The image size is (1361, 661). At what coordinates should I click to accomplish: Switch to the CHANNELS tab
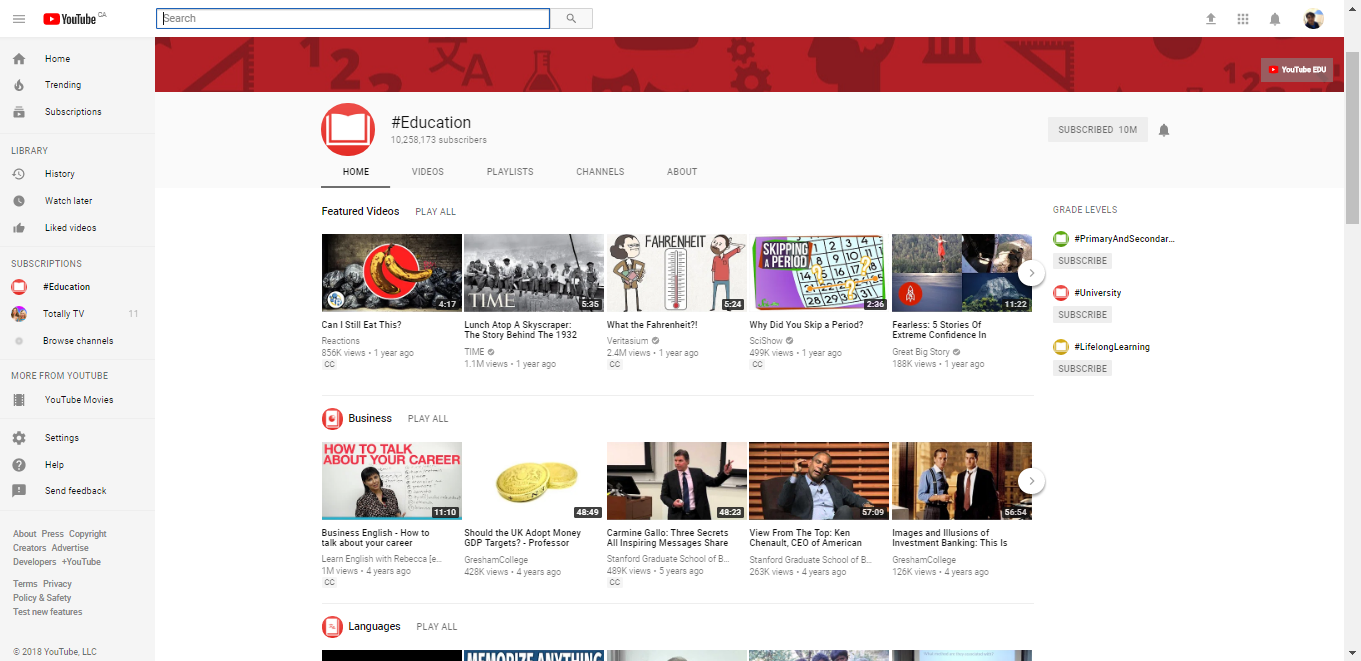pyautogui.click(x=600, y=172)
